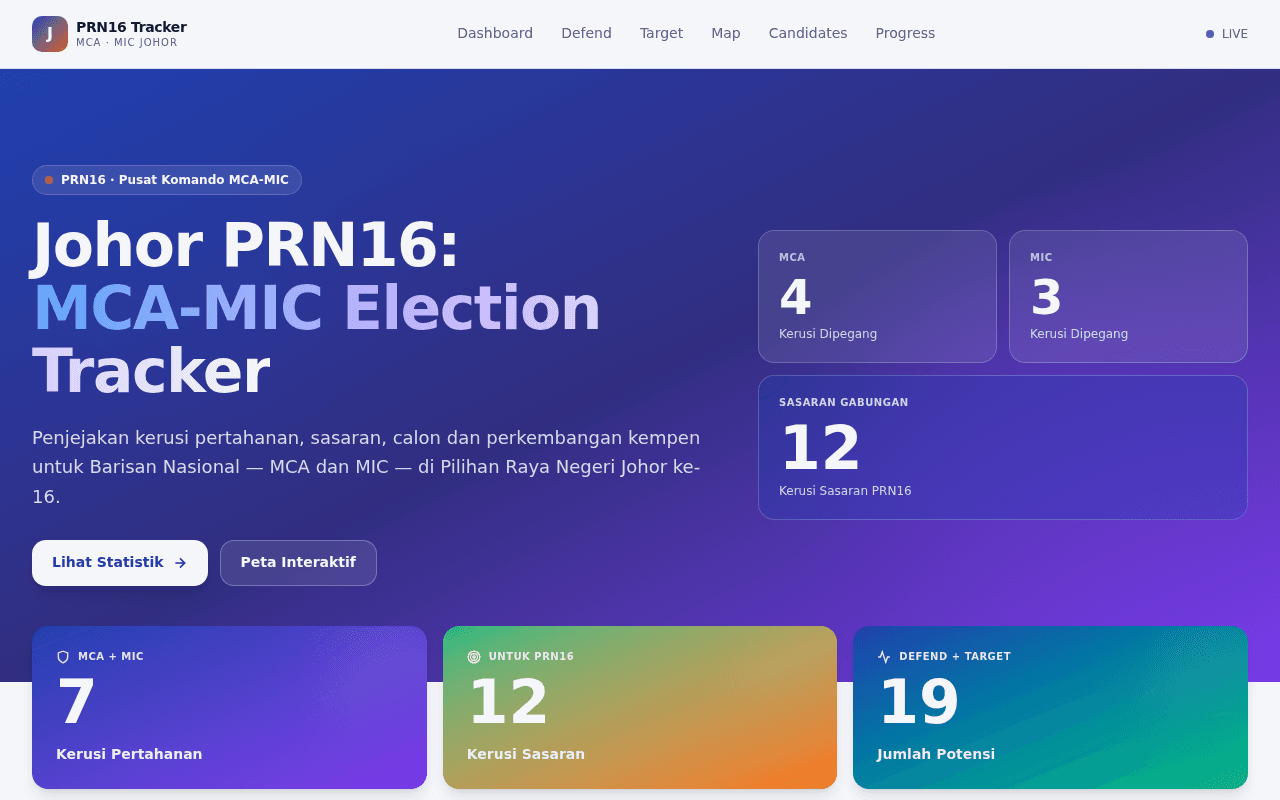Open the Sasaran Gabungan 12 card
This screenshot has height=800, width=1280.
click(1003, 448)
